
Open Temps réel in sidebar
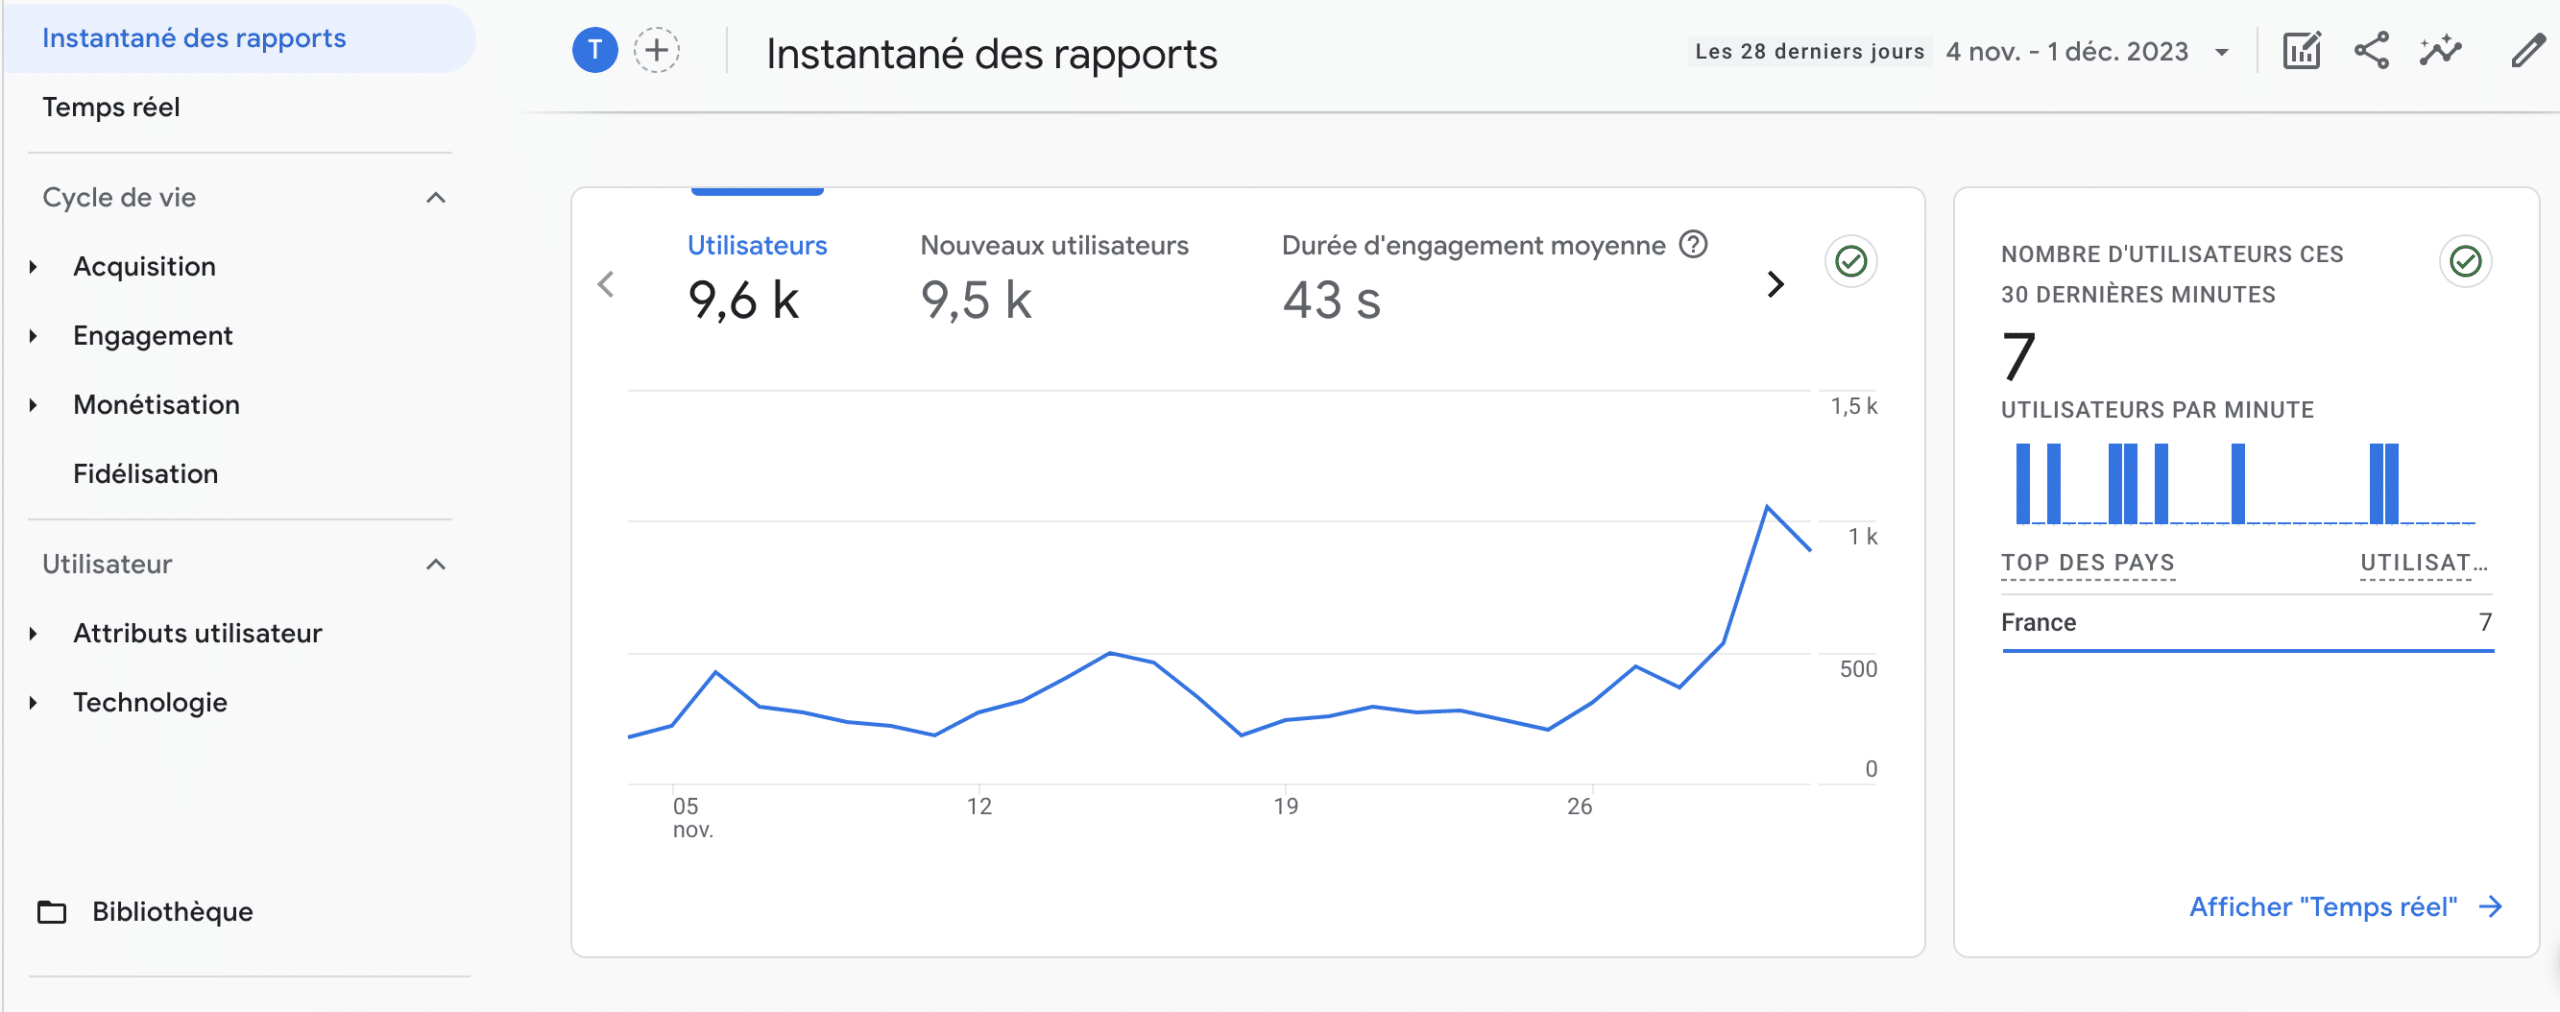pos(111,107)
